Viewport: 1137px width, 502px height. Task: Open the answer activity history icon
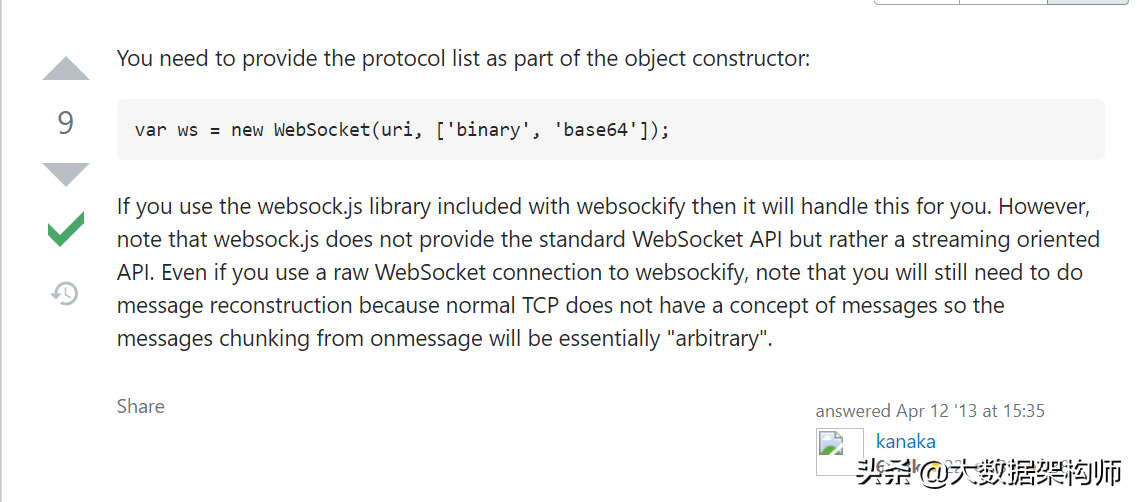coord(65,294)
